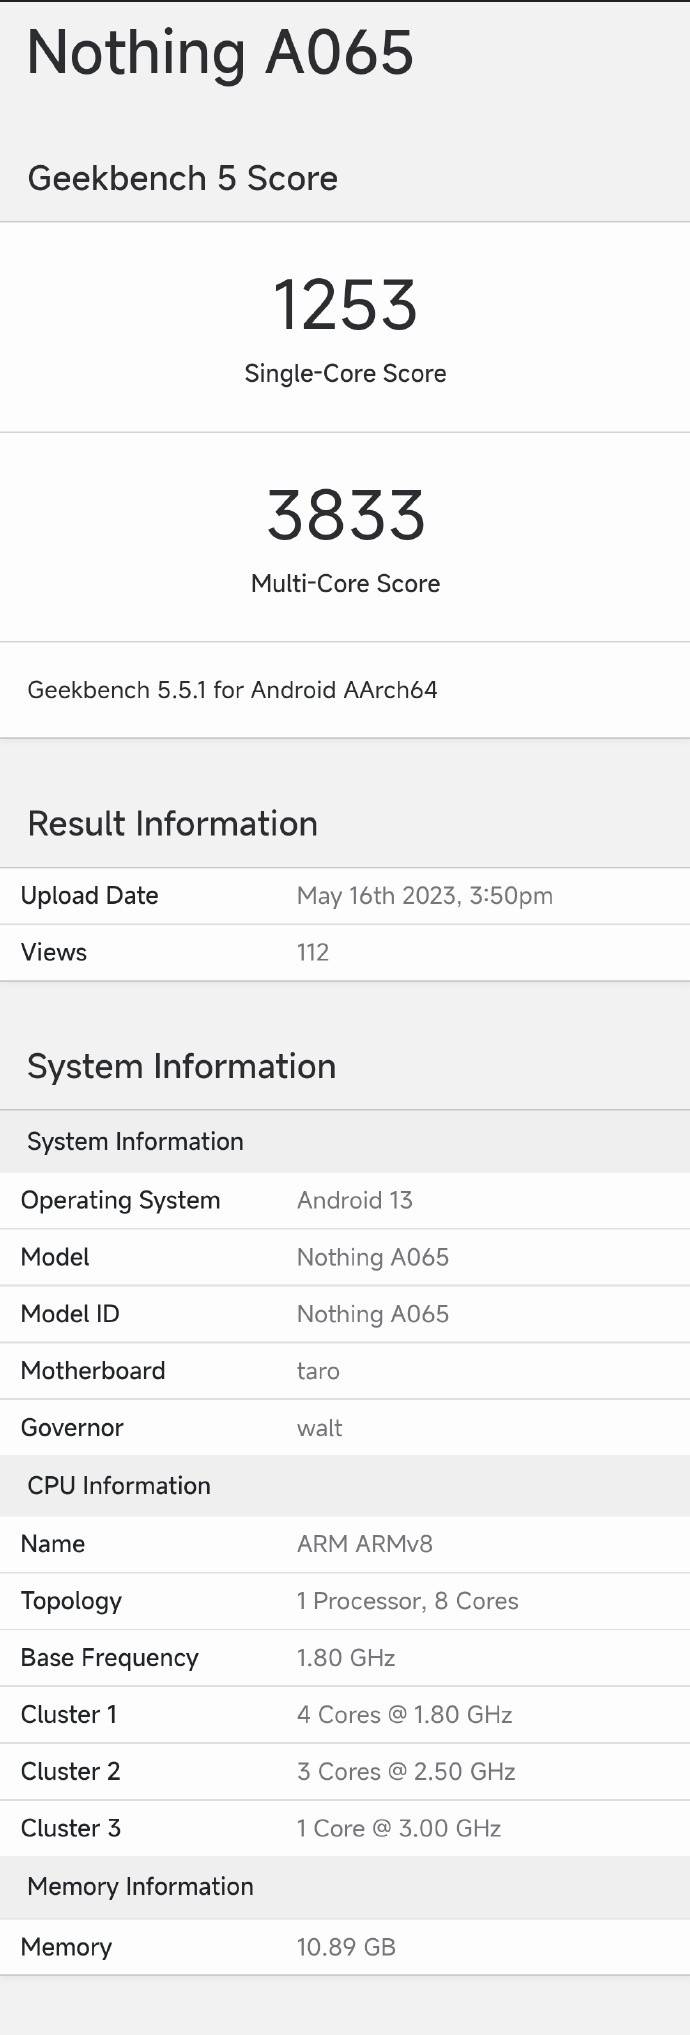Click the Memory Information subheader
This screenshot has height=2035, width=690.
(140, 1887)
